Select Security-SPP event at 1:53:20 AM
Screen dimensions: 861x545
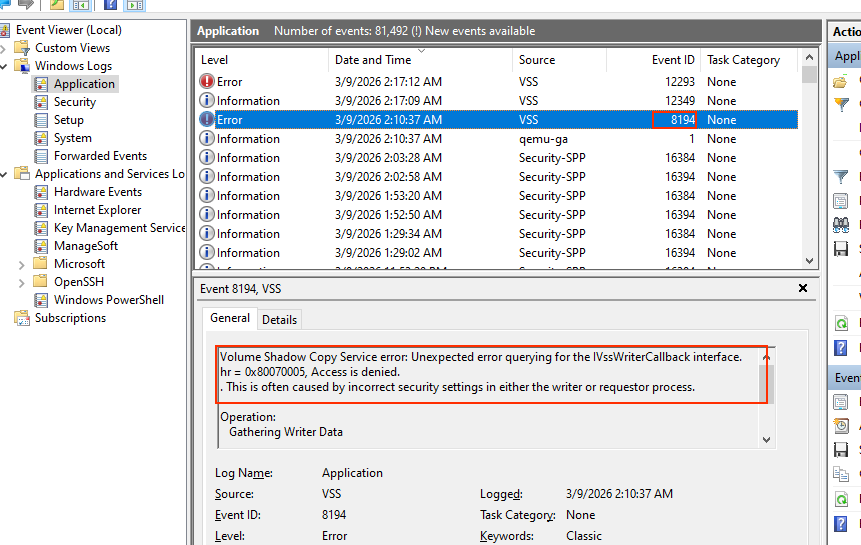point(497,195)
